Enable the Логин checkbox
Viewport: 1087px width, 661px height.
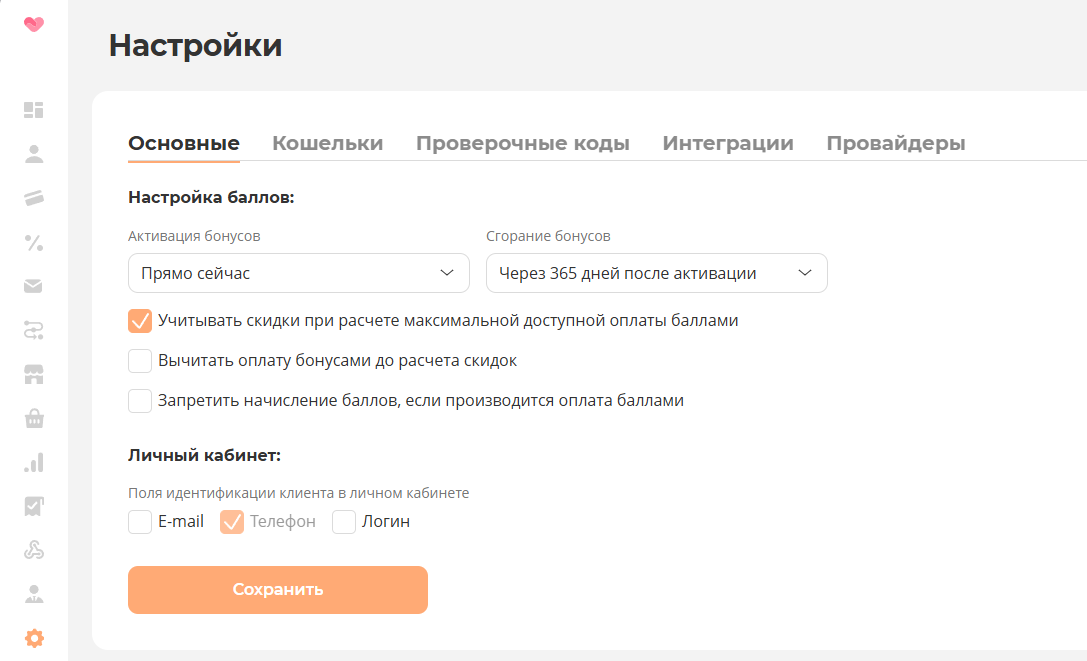(344, 522)
